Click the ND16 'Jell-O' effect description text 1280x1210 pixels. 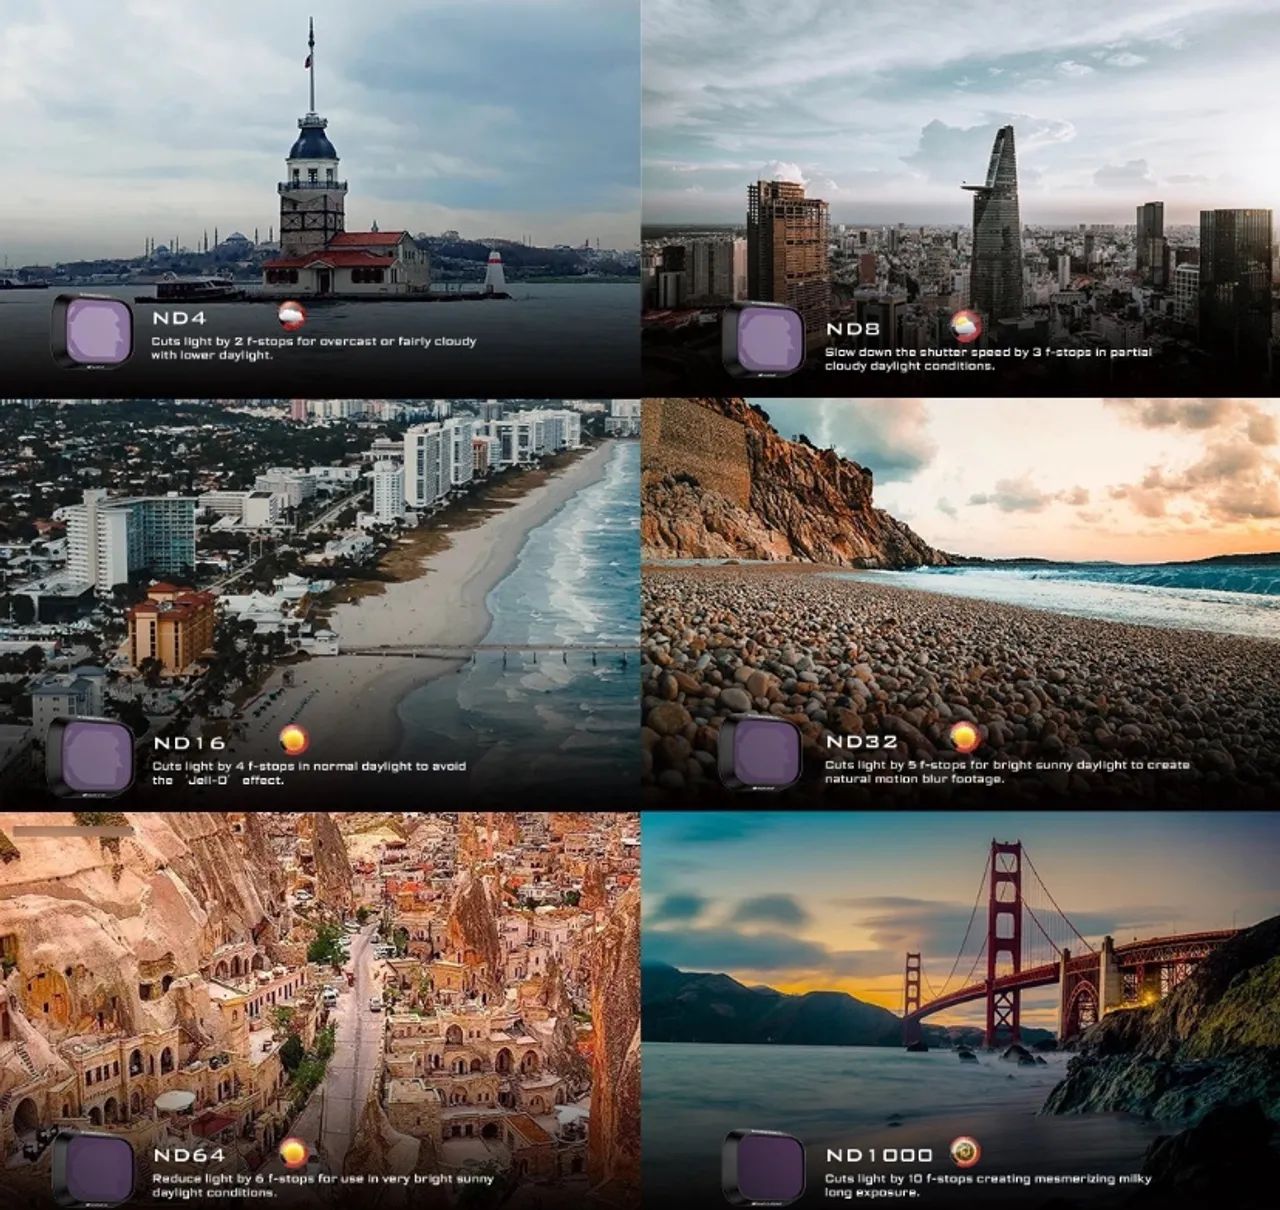coord(309,773)
